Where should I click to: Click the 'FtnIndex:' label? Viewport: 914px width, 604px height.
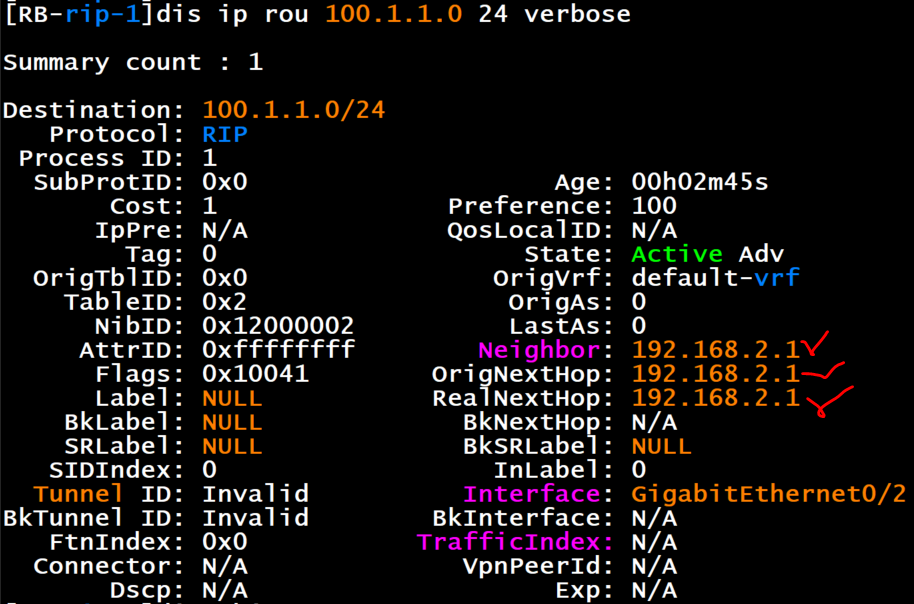click(117, 541)
